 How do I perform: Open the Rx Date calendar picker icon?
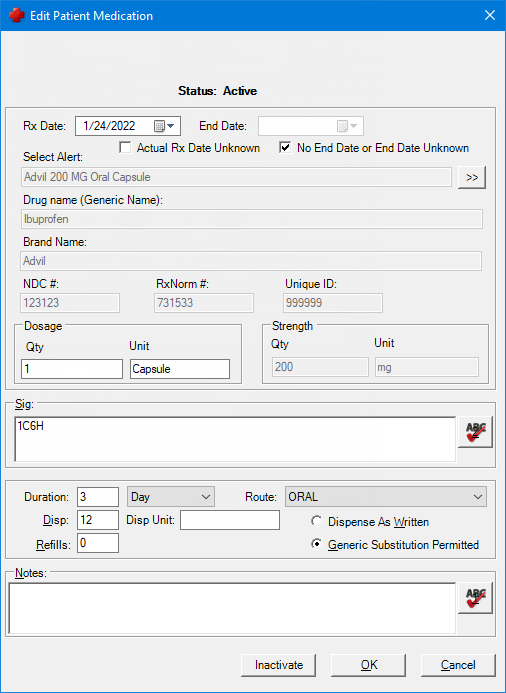pos(159,126)
